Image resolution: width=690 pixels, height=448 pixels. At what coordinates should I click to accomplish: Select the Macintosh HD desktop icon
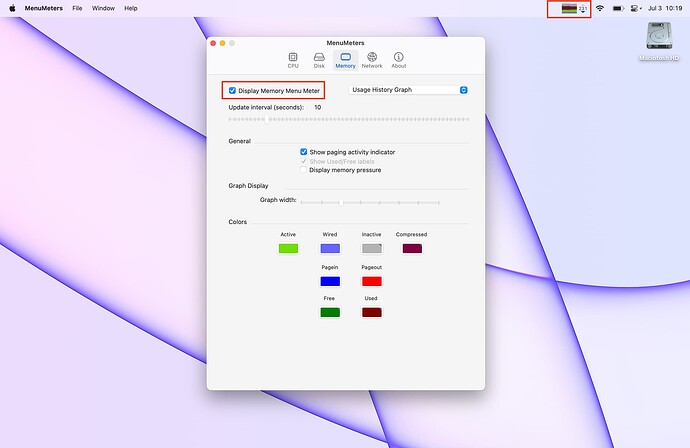[x=659, y=42]
